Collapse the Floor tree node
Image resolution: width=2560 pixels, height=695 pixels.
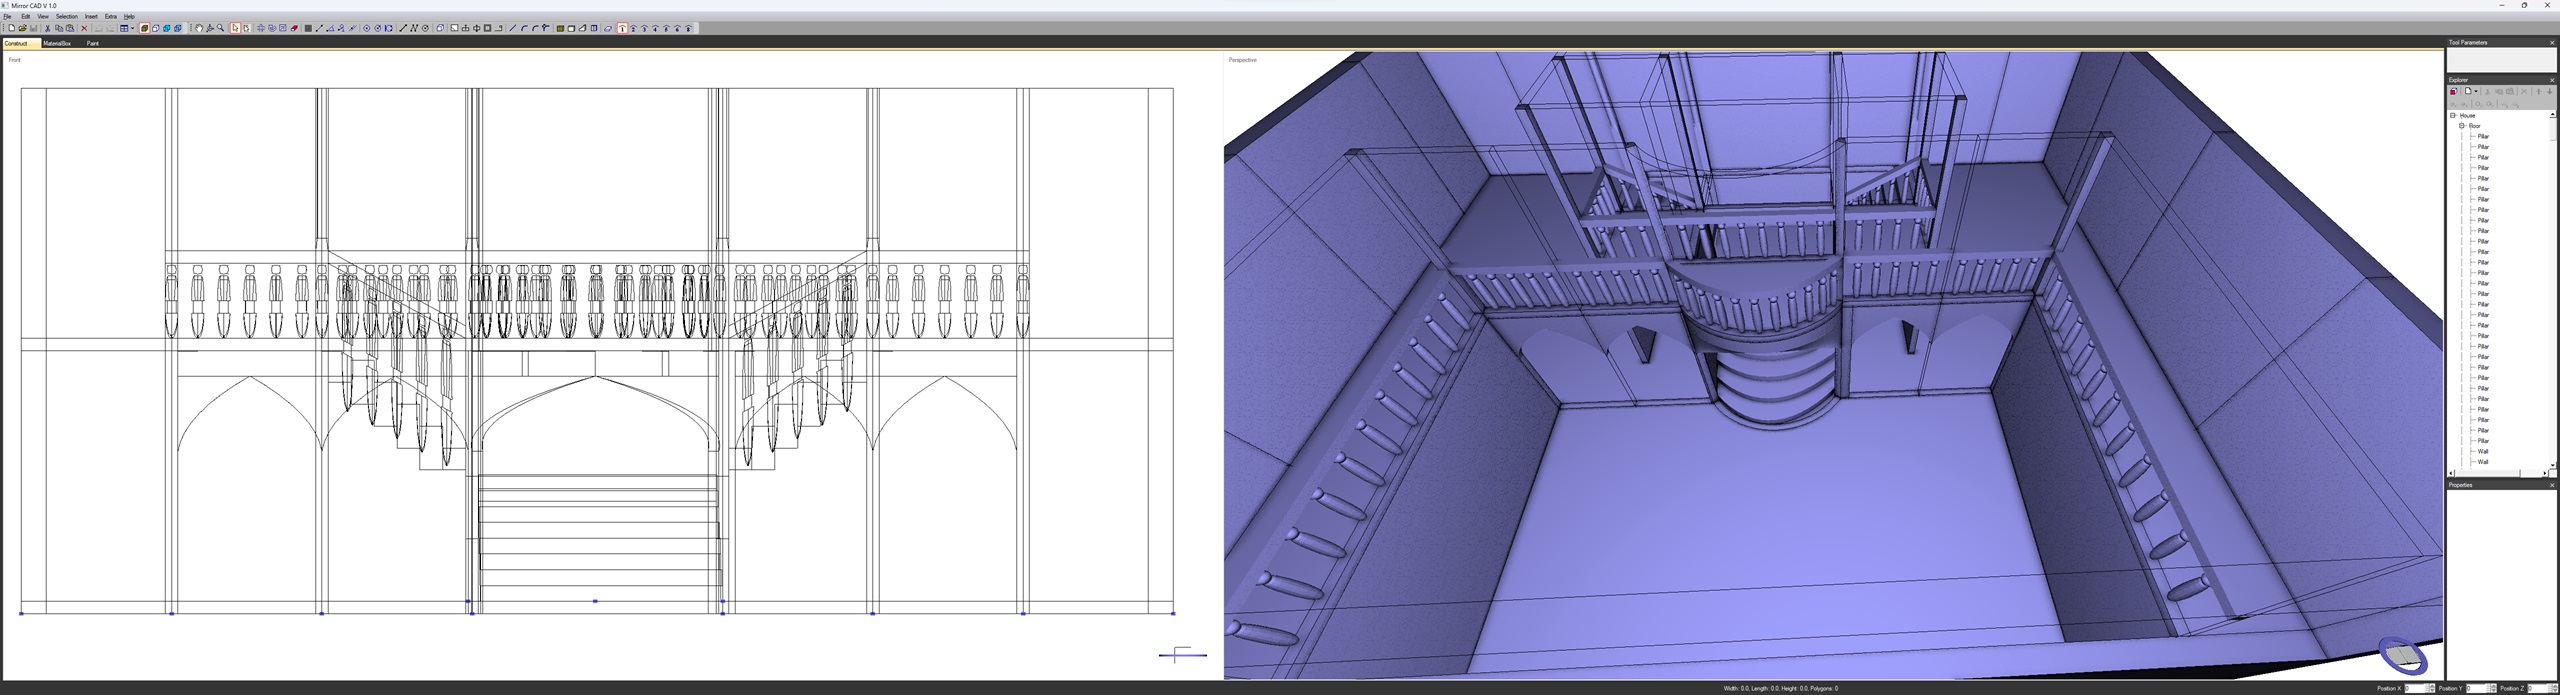coord(2461,126)
